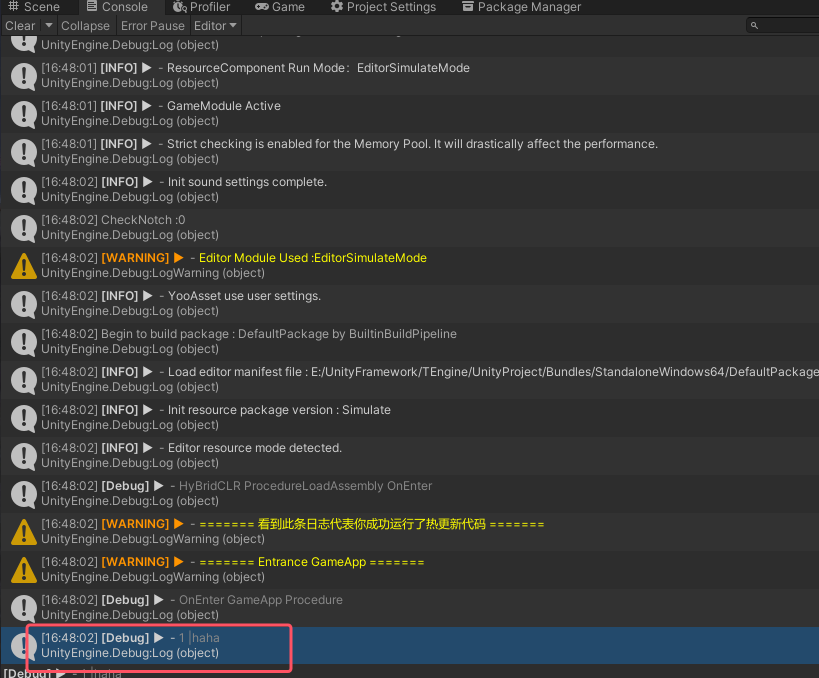
Task: Enable Error Pause in the console toolbar
Action: 152,25
